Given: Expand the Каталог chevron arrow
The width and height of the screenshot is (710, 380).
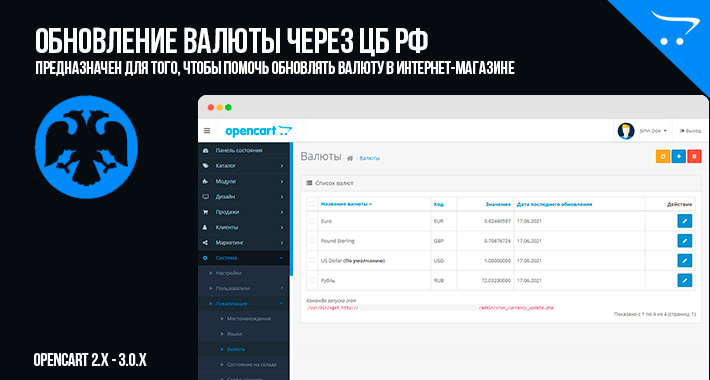Looking at the screenshot, I should click(282, 166).
